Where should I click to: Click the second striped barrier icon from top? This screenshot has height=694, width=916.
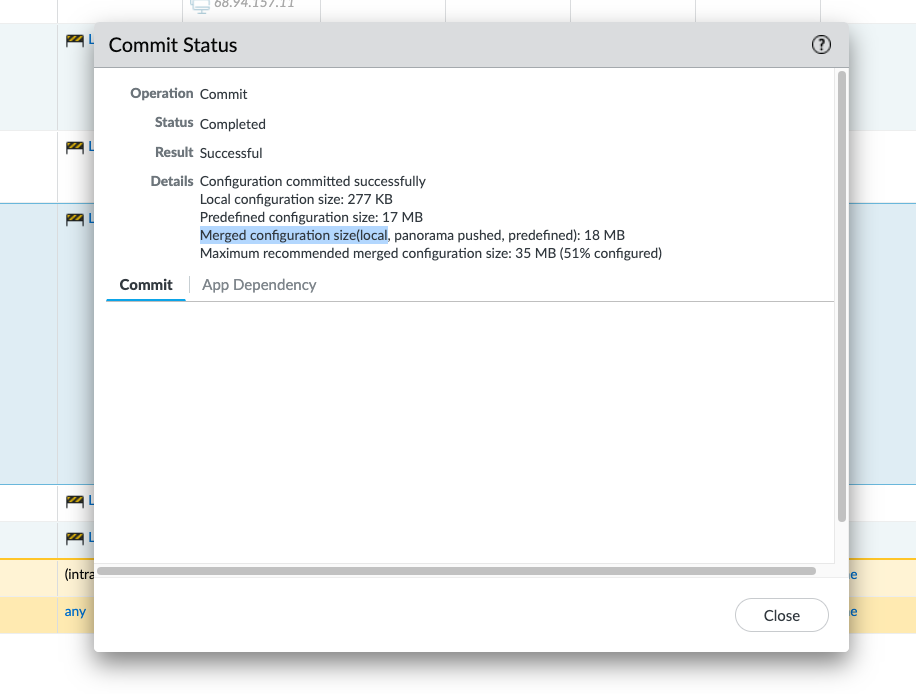tap(75, 147)
